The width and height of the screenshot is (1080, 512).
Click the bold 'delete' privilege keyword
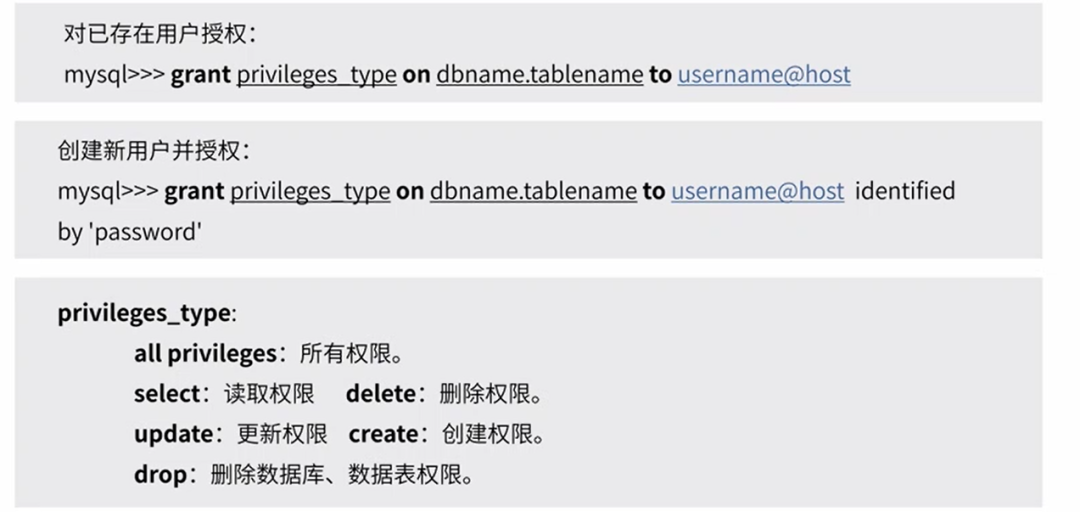pos(380,394)
